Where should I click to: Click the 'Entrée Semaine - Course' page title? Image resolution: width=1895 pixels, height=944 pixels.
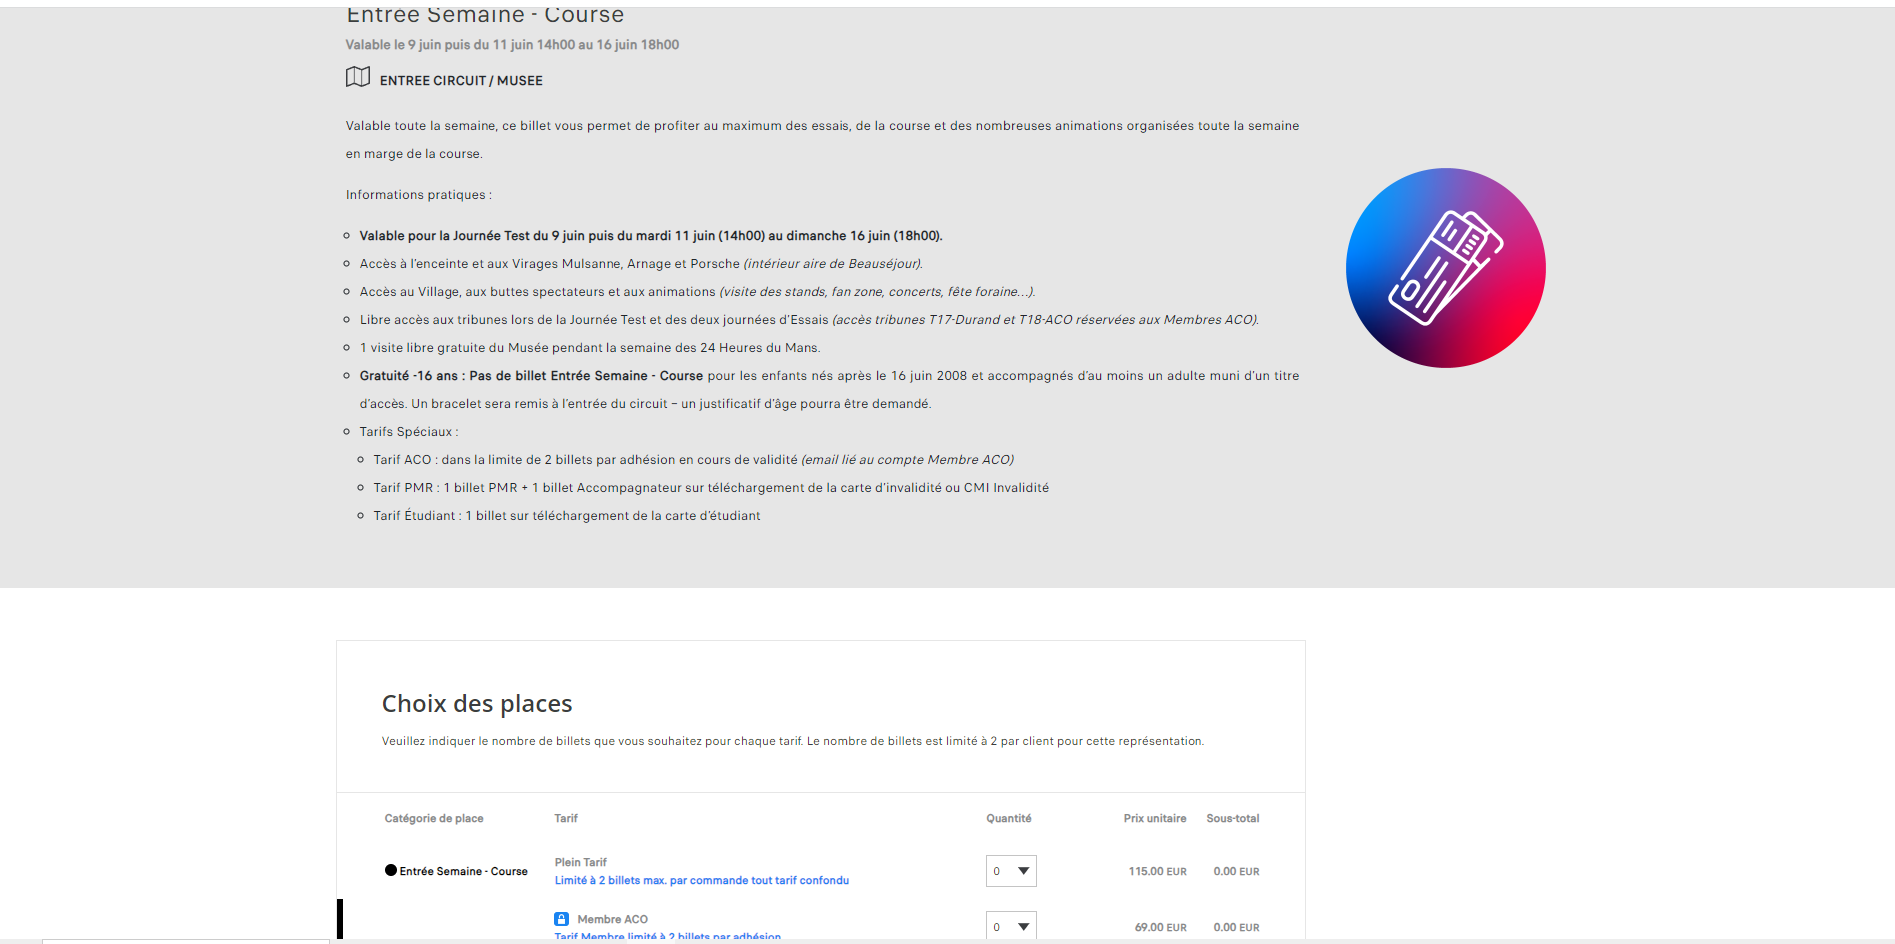(485, 15)
